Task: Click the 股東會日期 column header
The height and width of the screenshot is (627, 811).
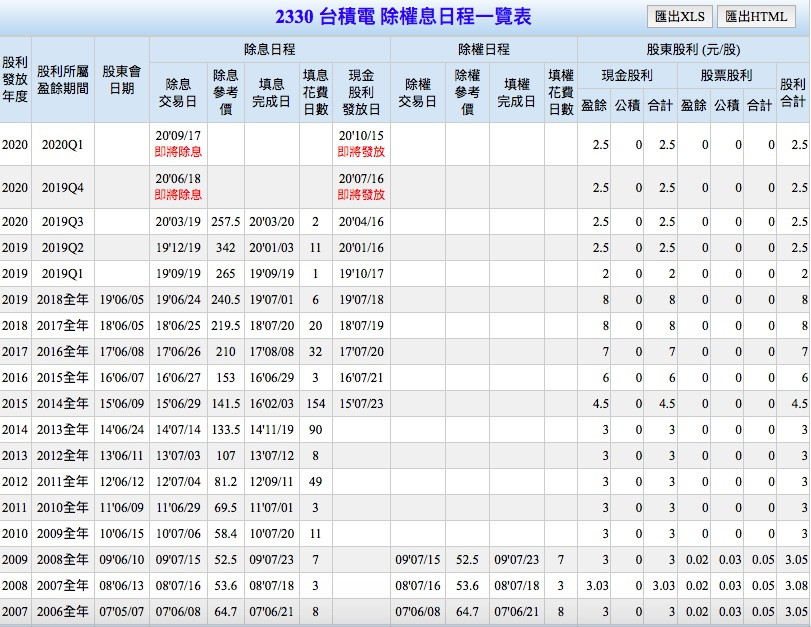Action: pyautogui.click(x=122, y=80)
